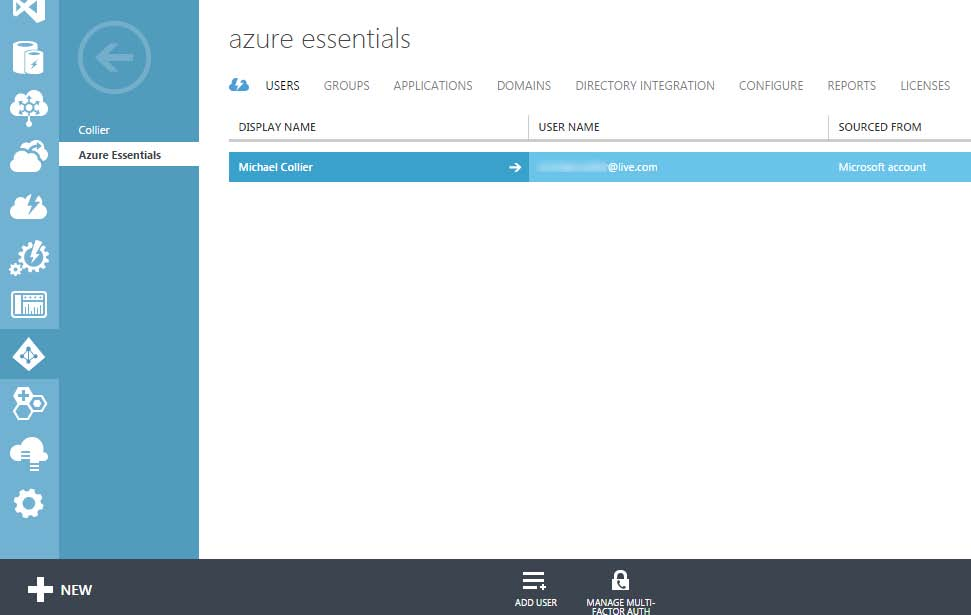Click the cloud with lightning bolt sidebar icon
The width and height of the screenshot is (971, 615).
[29, 206]
